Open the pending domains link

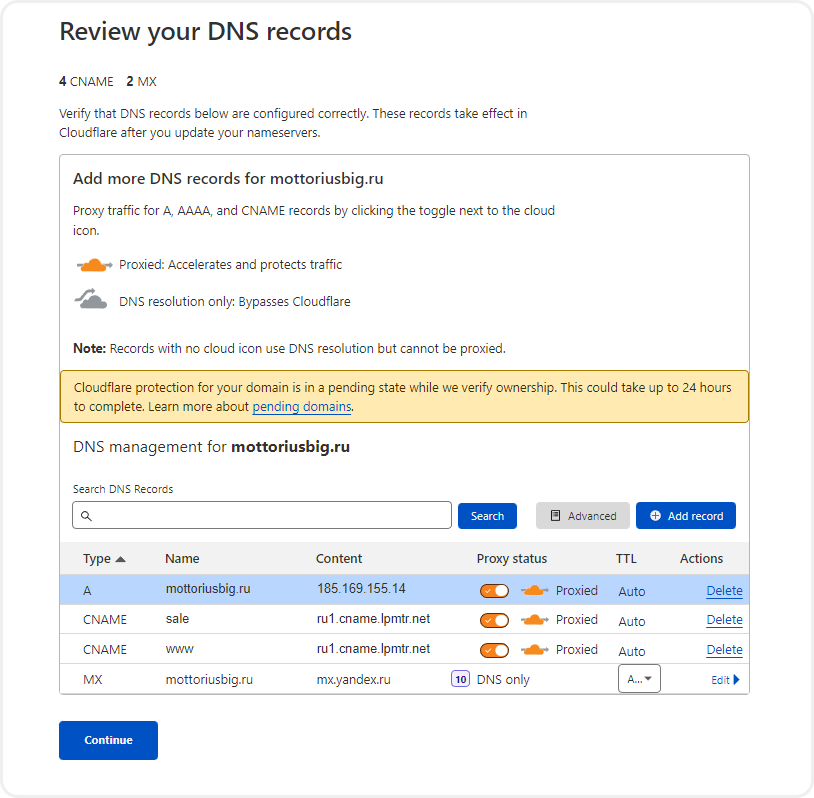pyautogui.click(x=302, y=407)
